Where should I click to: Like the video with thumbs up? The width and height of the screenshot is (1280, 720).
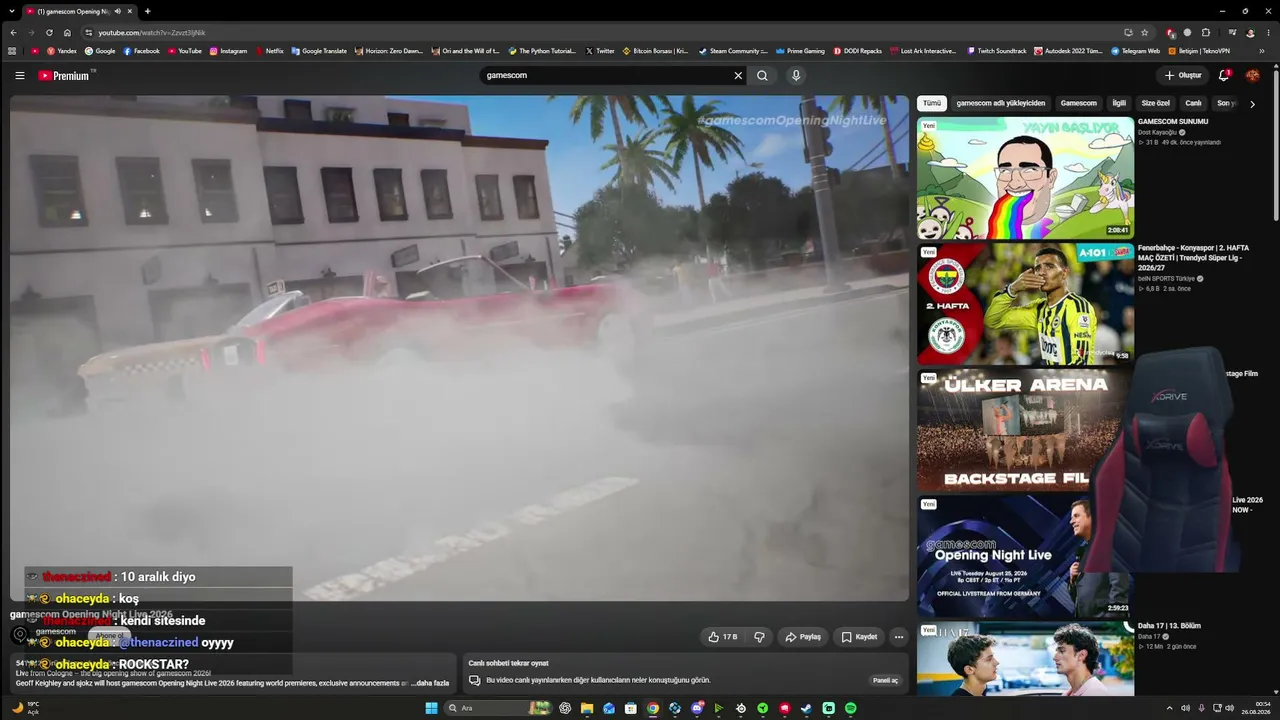723,637
